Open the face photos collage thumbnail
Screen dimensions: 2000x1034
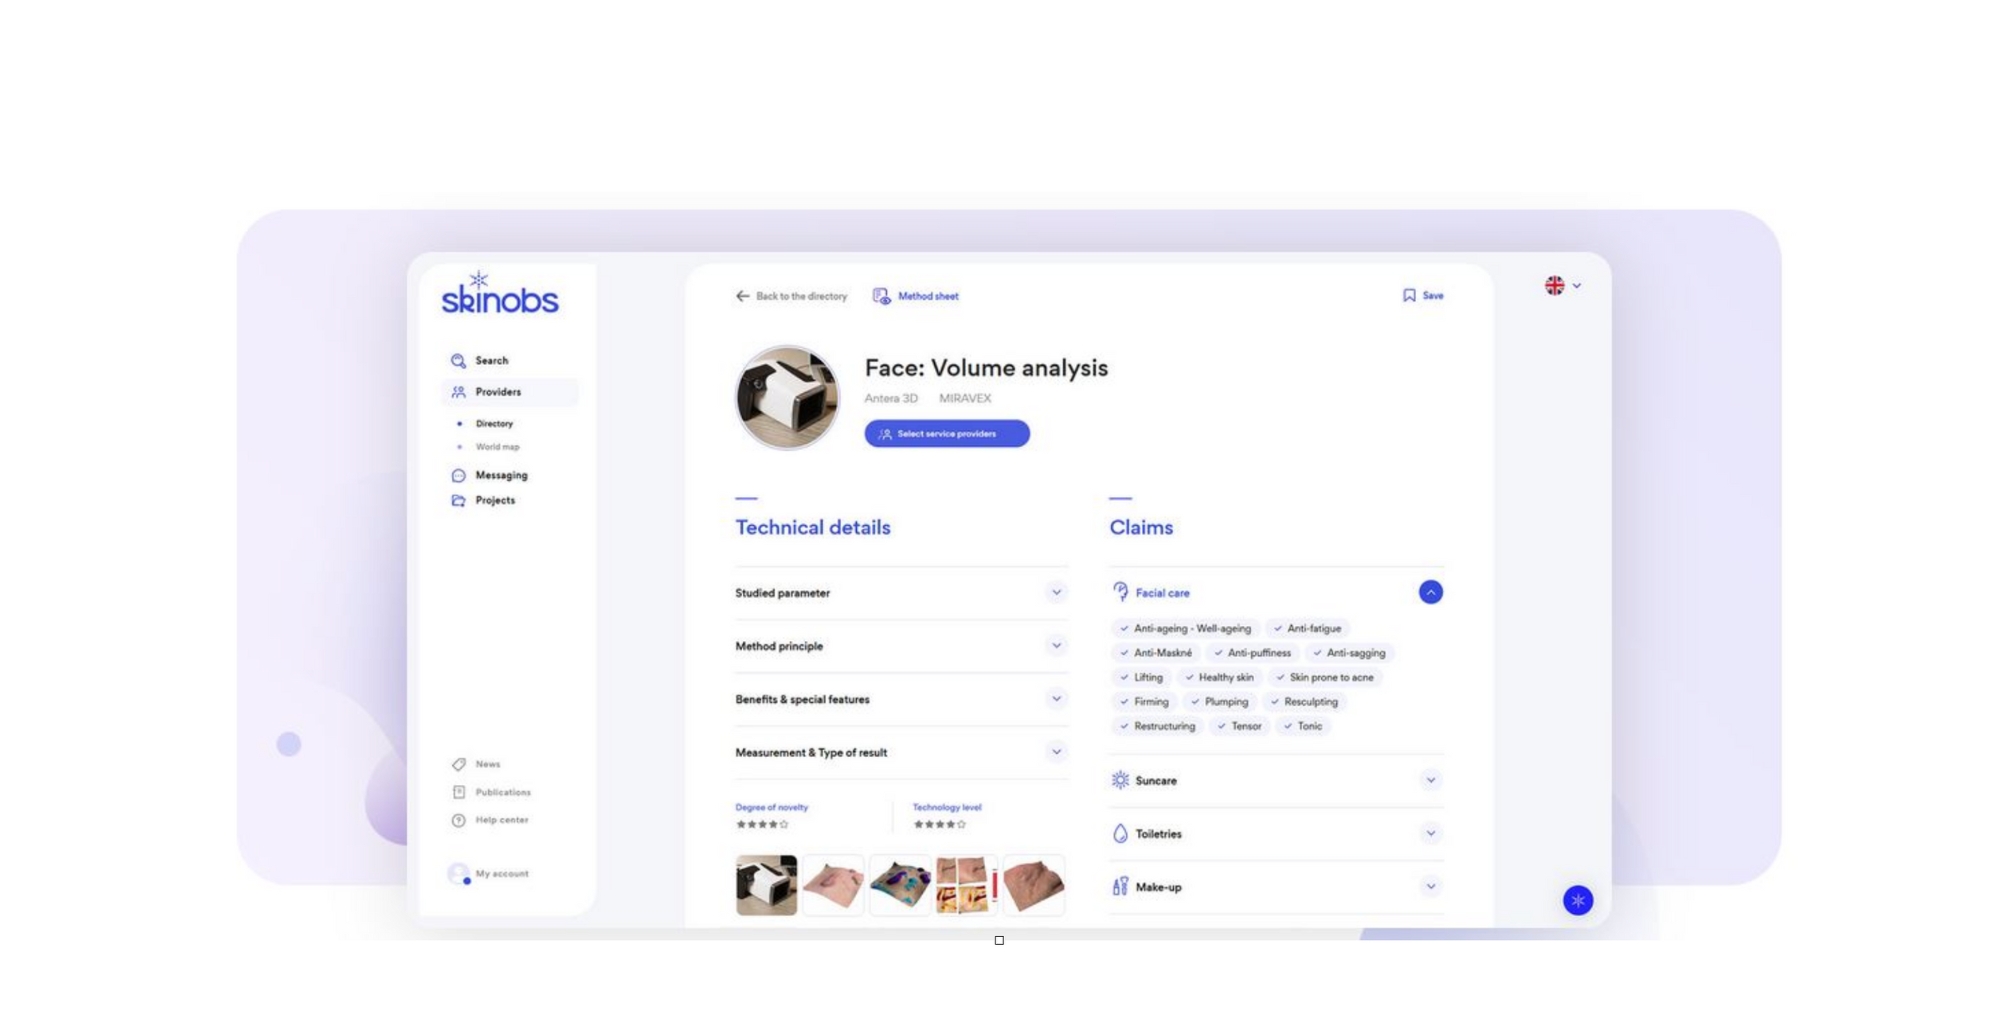pos(966,885)
